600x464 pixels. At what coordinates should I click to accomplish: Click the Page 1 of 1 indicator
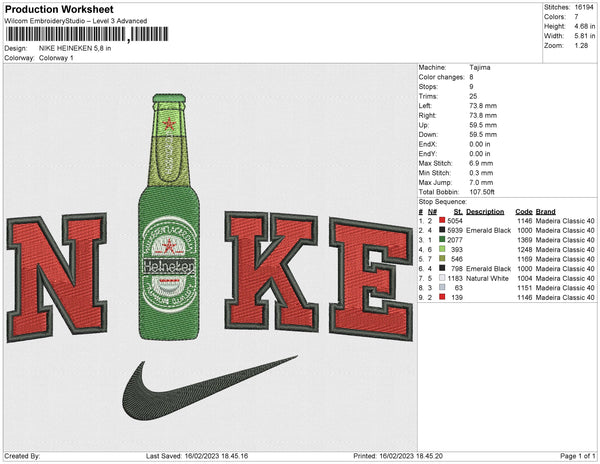pyautogui.click(x=578, y=456)
